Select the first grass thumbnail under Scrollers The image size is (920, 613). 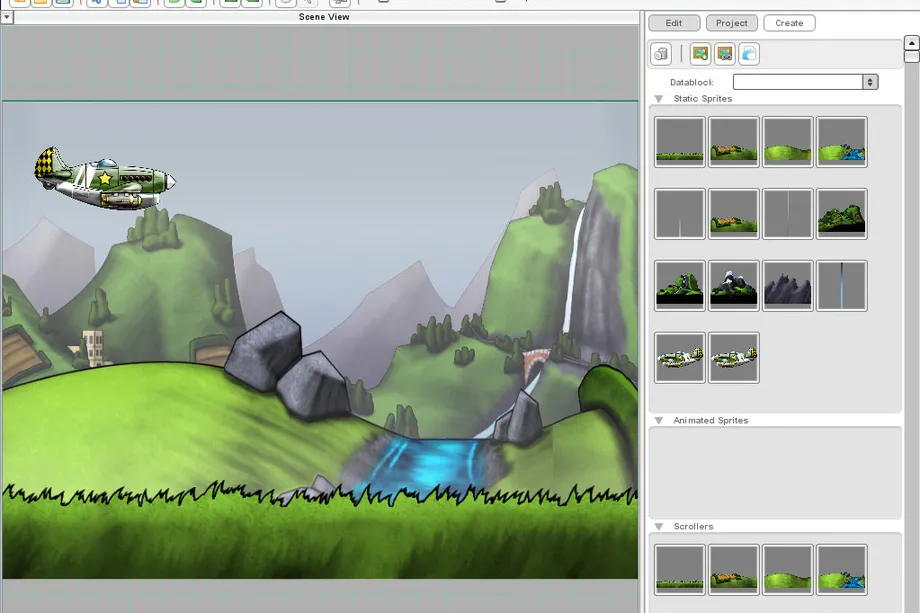[x=680, y=570]
